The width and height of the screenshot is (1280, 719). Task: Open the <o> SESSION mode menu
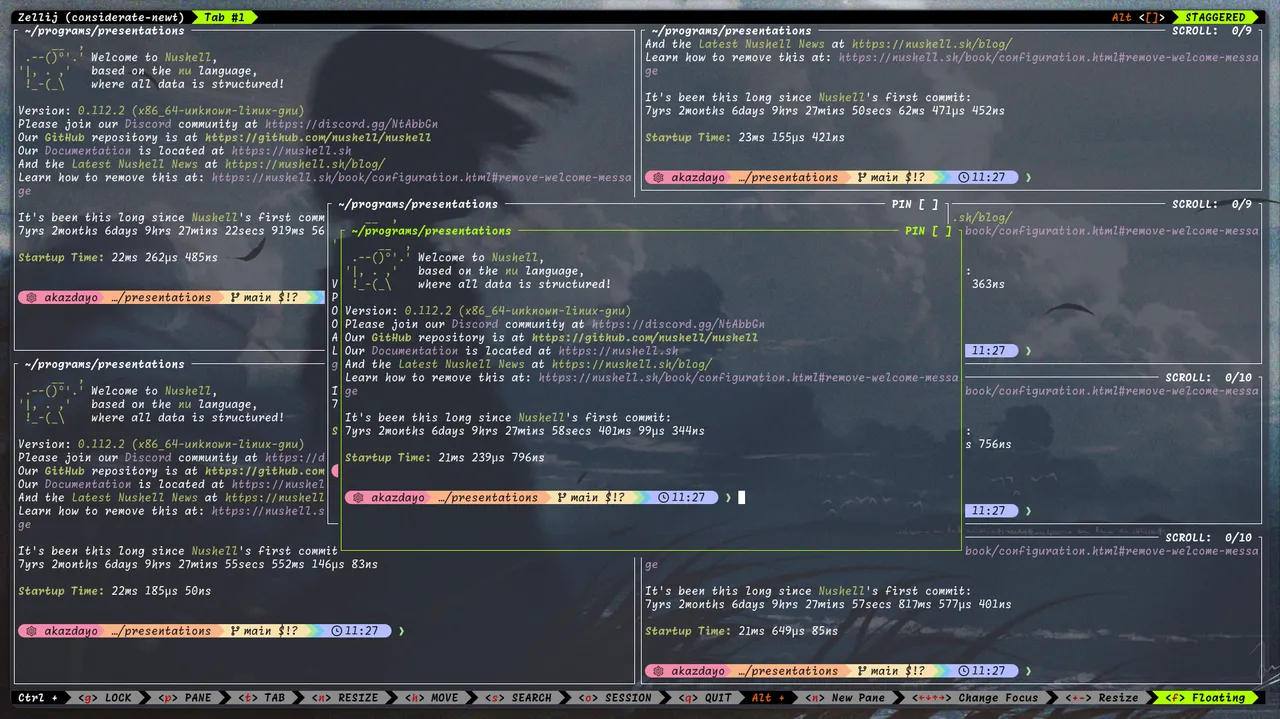614,698
